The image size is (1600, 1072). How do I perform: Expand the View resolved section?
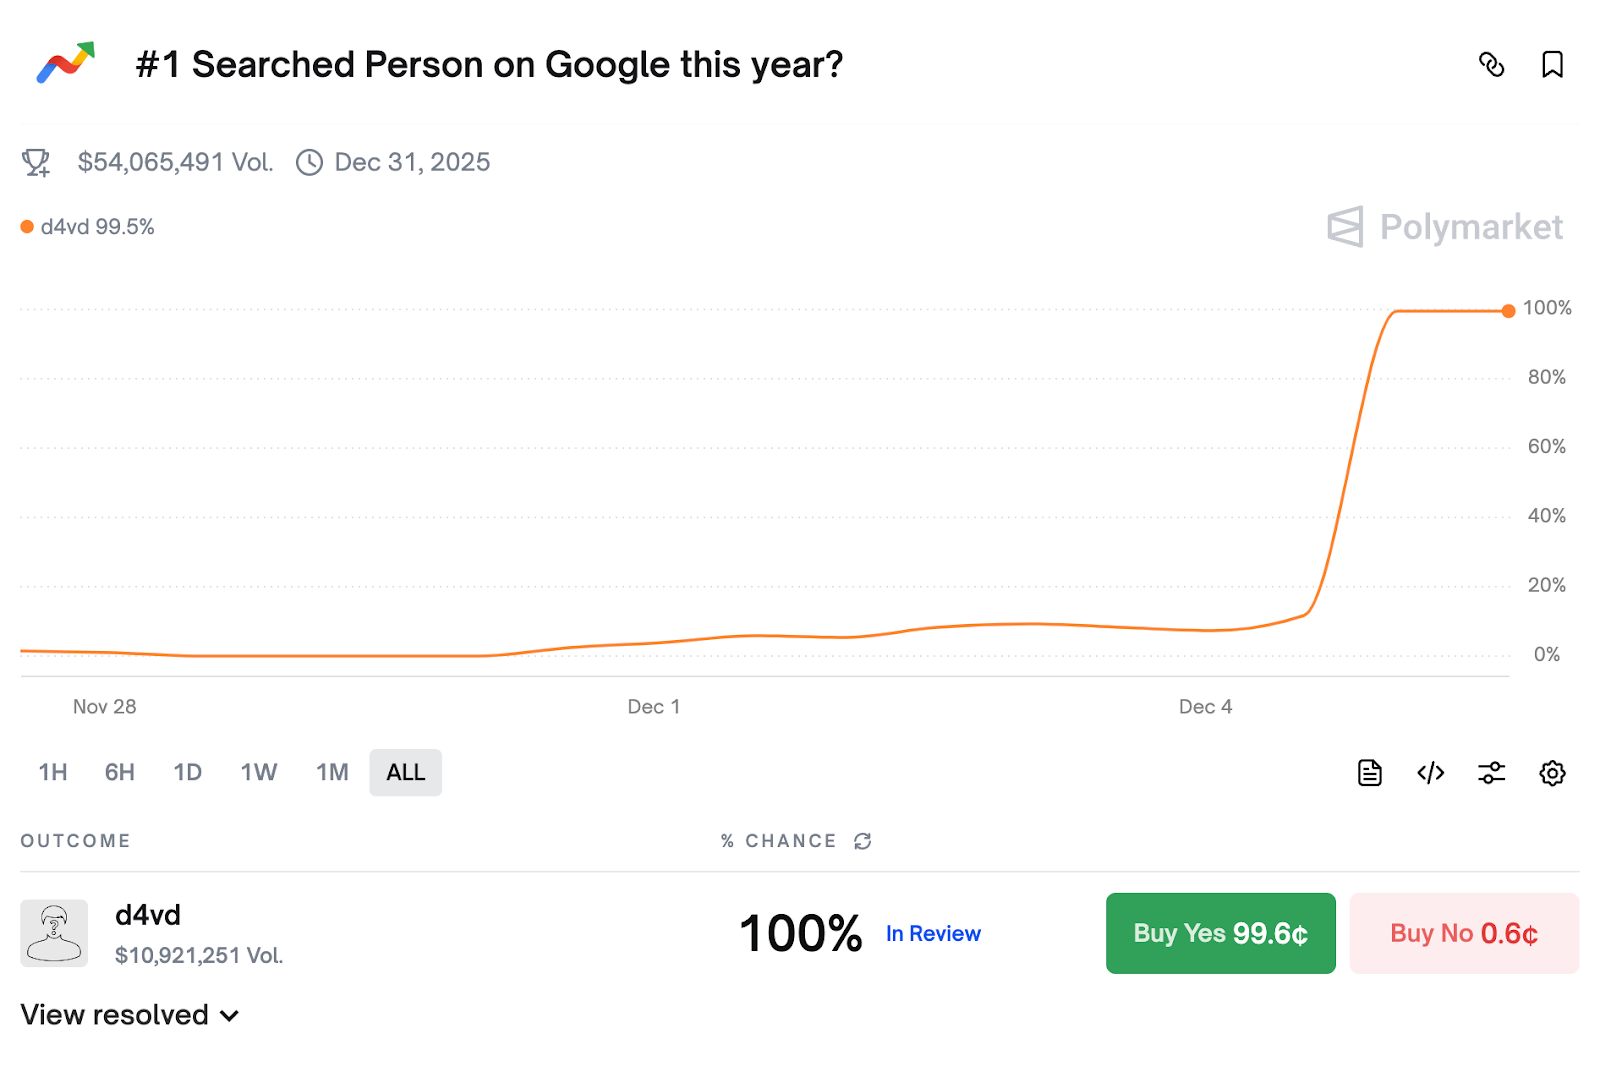130,1015
